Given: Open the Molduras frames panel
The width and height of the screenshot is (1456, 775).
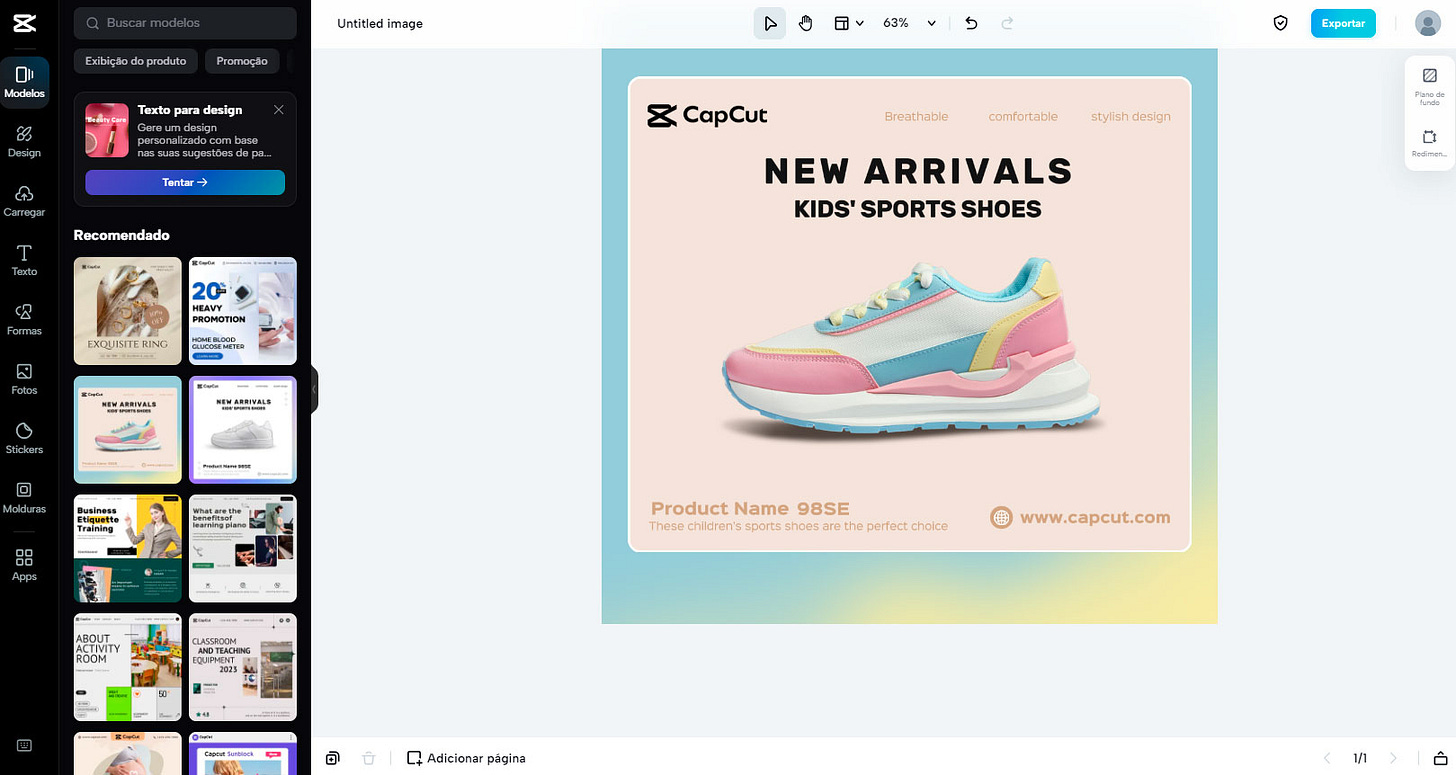Looking at the screenshot, I should coord(24,498).
